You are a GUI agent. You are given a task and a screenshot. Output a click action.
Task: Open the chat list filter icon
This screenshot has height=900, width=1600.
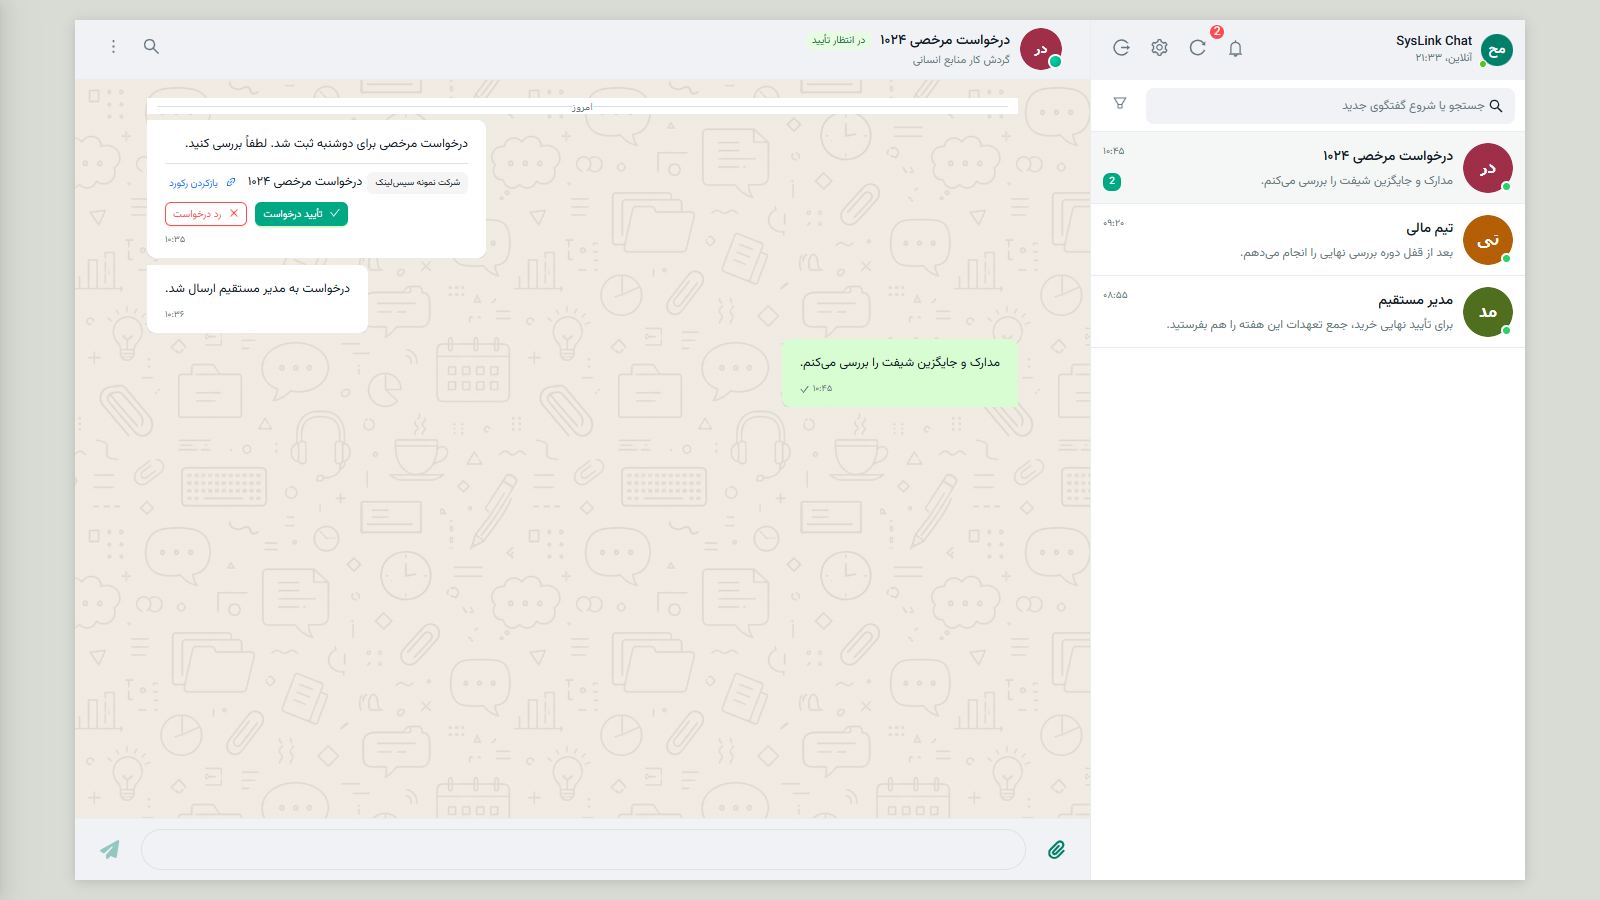tap(1120, 103)
